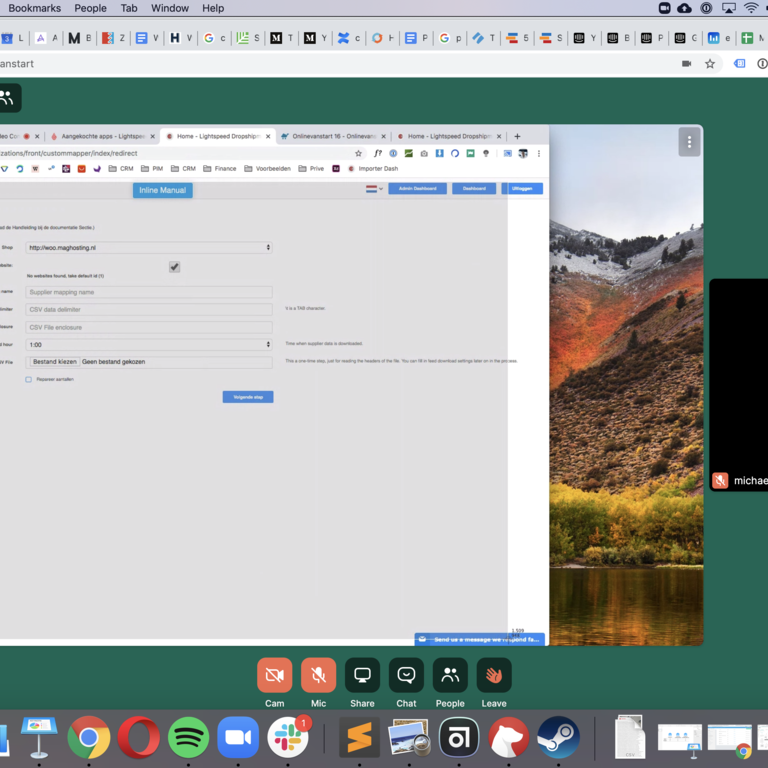Expand the Shop dropdown showing woo.maghosting.nl
This screenshot has height=768, width=768.
tap(149, 247)
